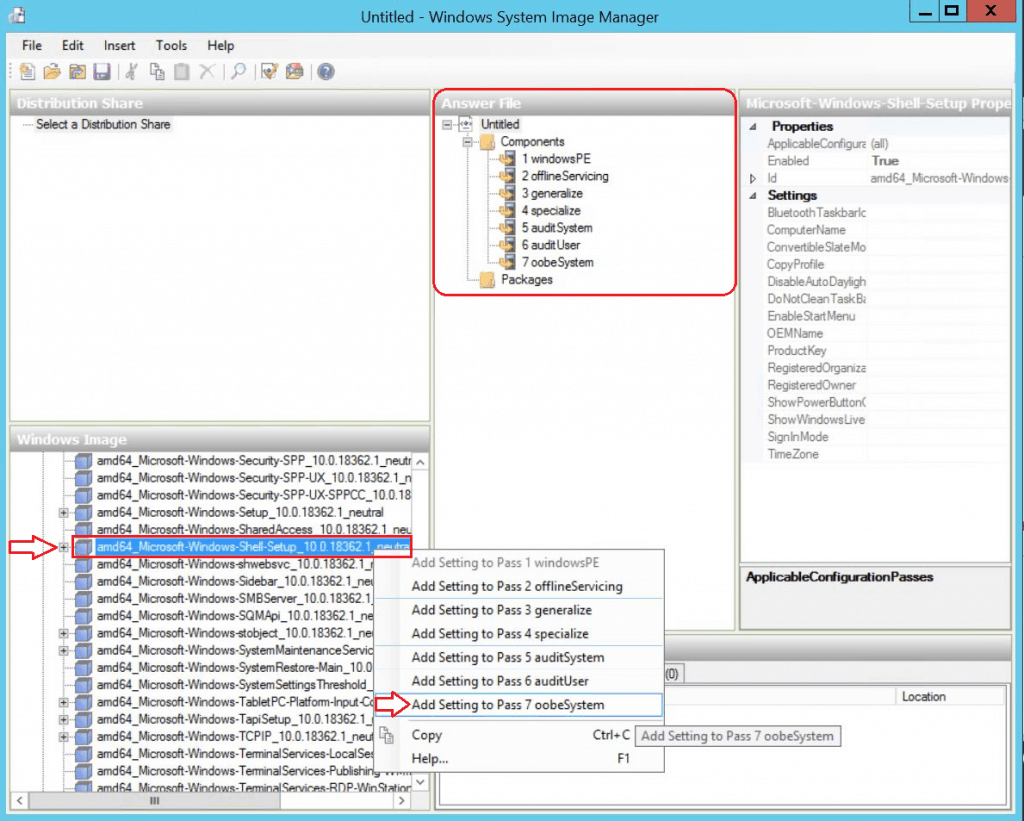Collapse the Settings section triangle
The image size is (1024, 821).
coord(752,195)
